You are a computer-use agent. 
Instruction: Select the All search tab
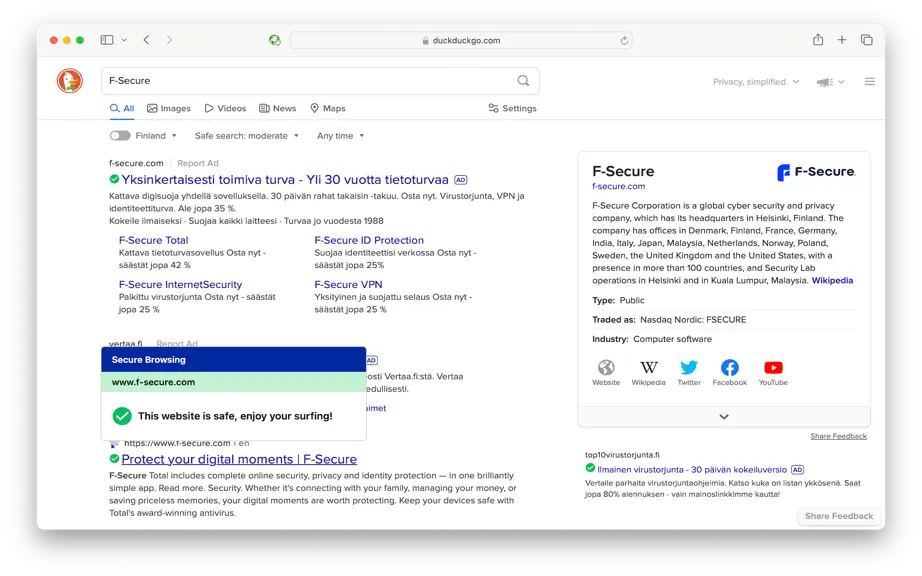pos(122,108)
